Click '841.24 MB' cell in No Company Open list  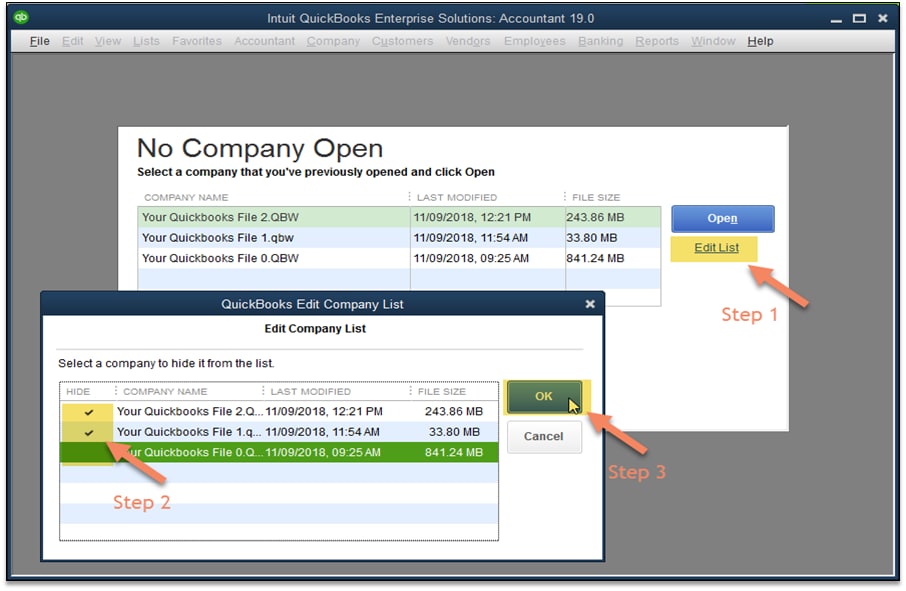pyautogui.click(x=595, y=258)
